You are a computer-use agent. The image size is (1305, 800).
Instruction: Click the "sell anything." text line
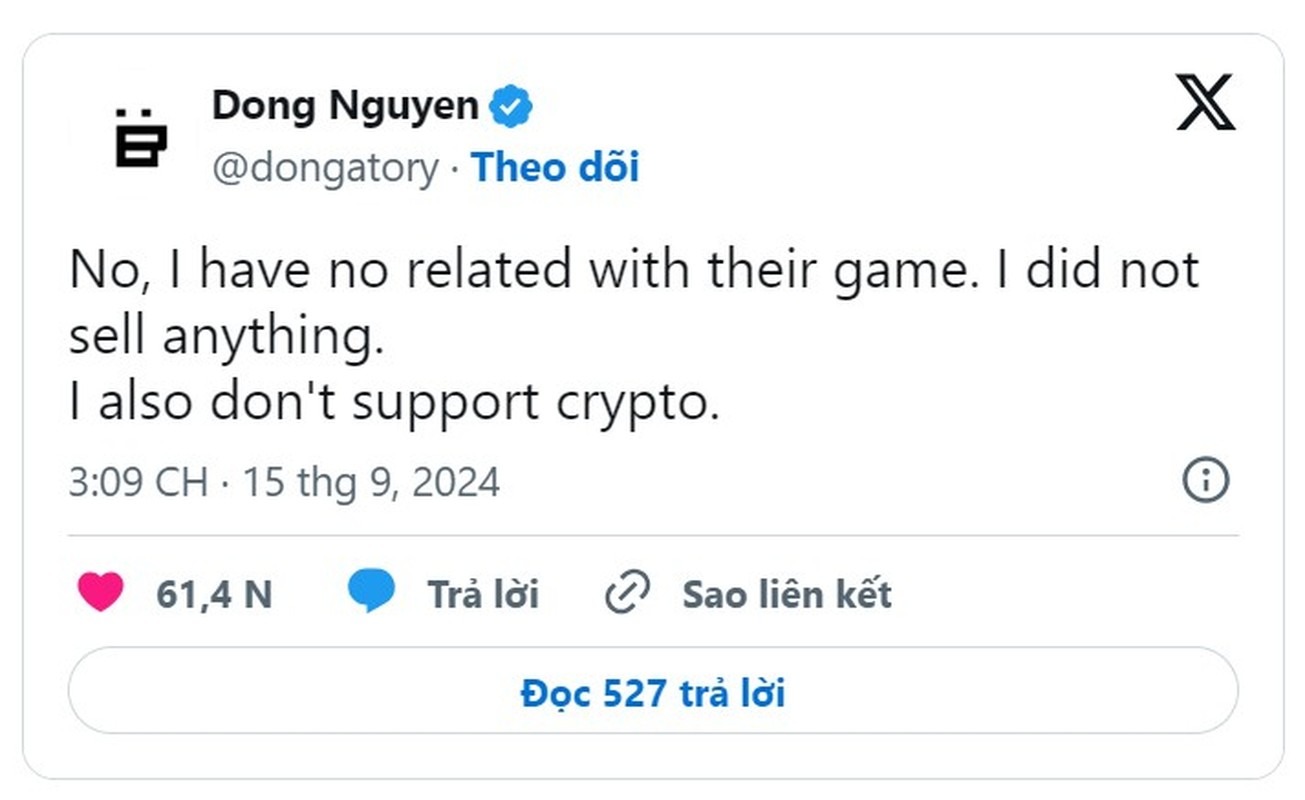pos(226,337)
